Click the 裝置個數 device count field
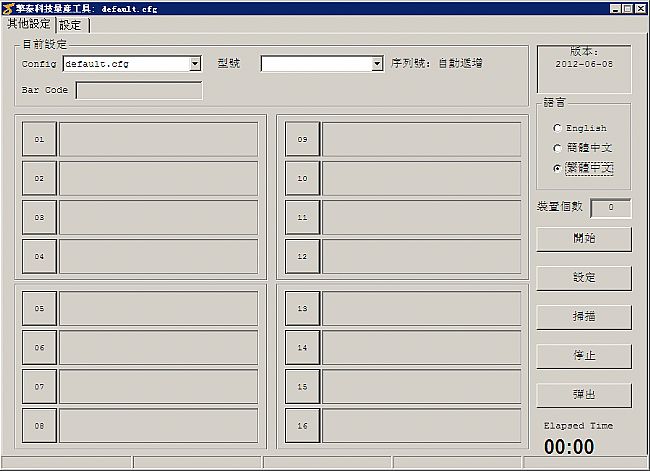The width and height of the screenshot is (650, 471). pyautogui.click(x=610, y=208)
